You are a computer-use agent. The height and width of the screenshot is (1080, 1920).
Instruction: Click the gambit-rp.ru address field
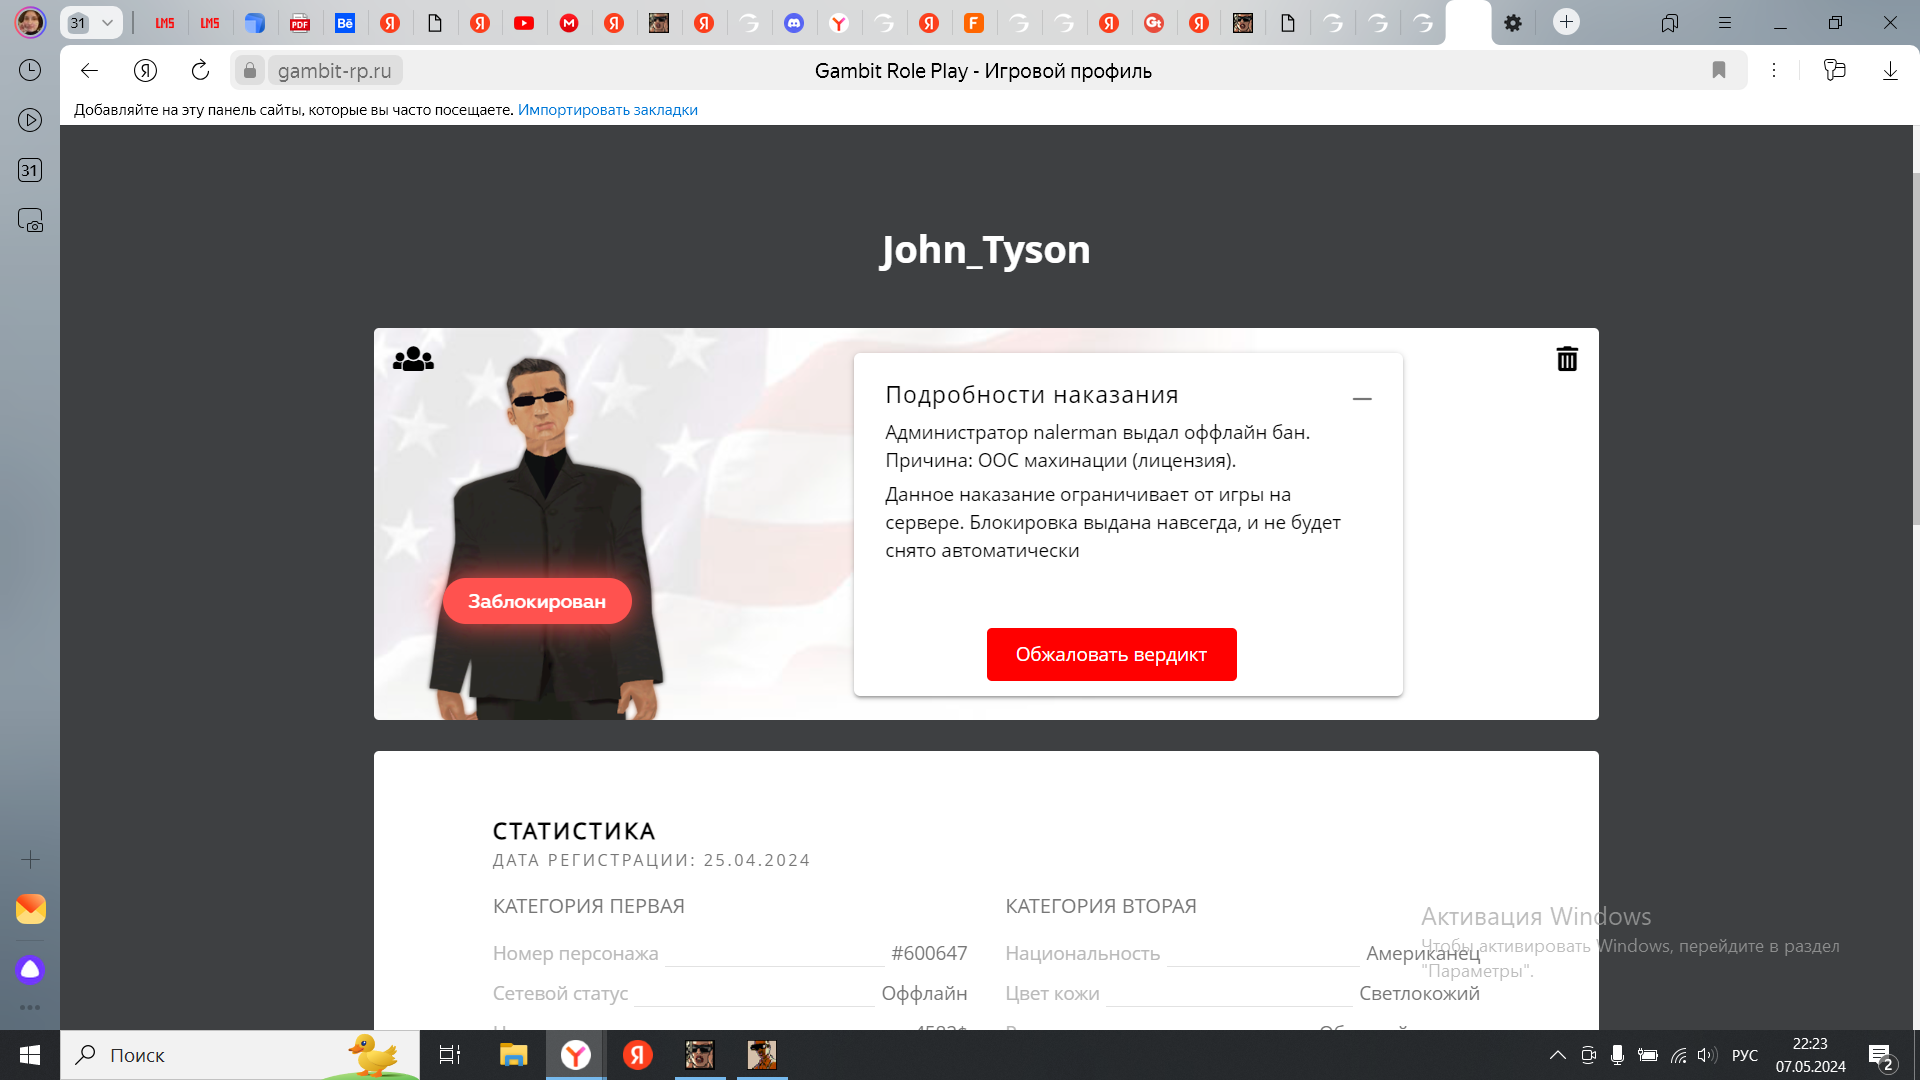335,70
